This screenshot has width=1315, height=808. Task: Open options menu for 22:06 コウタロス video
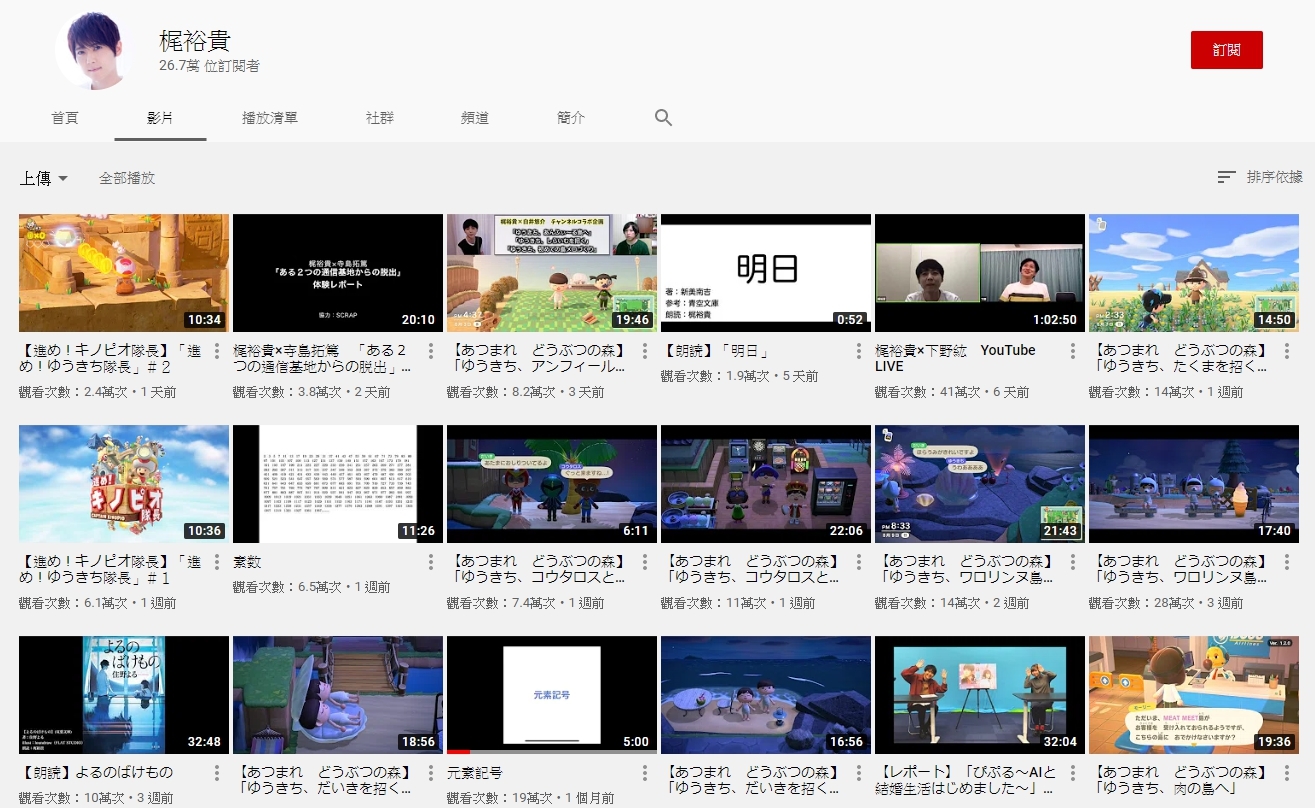[x=859, y=562]
